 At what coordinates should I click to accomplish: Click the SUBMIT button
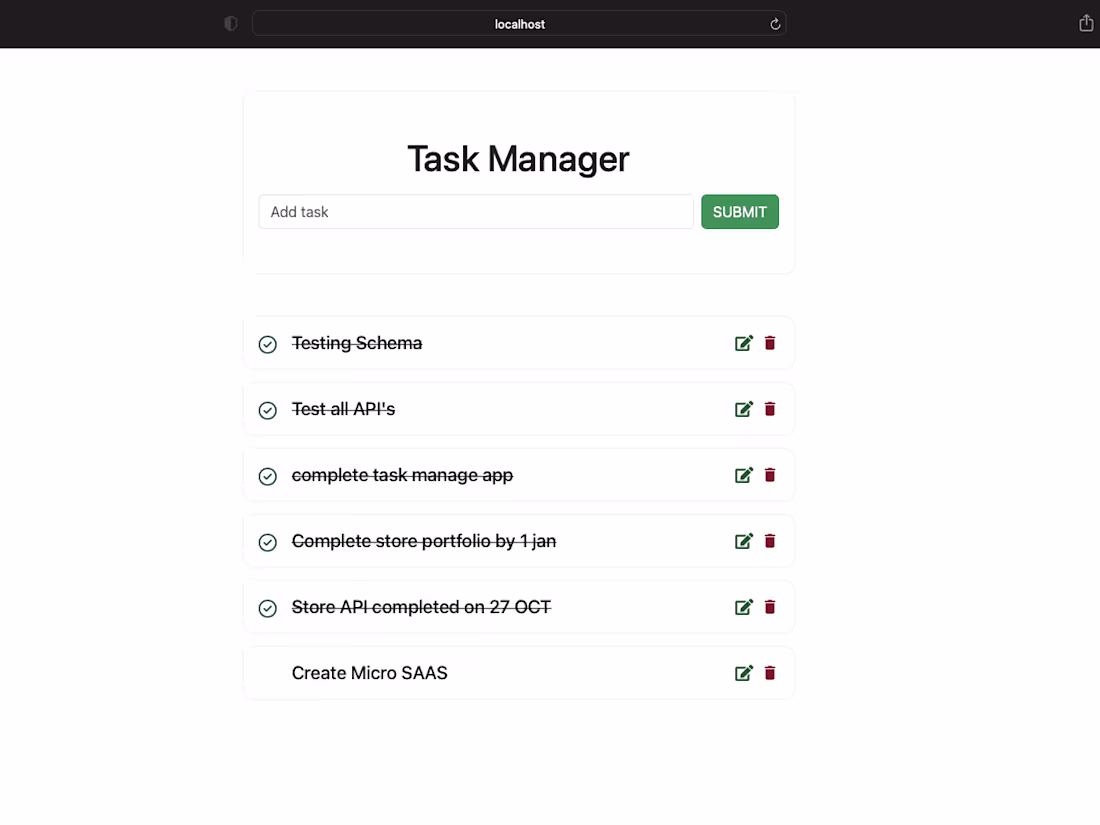[740, 211]
